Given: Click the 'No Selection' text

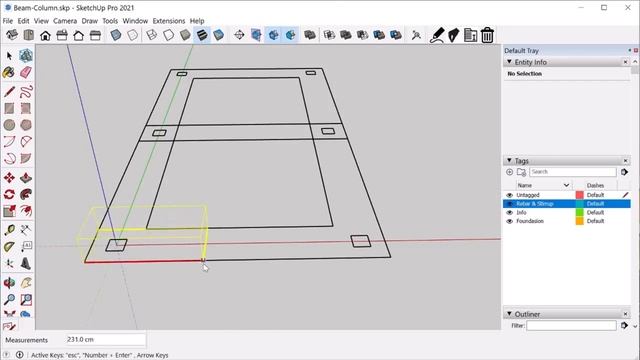Looking at the screenshot, I should [524, 74].
